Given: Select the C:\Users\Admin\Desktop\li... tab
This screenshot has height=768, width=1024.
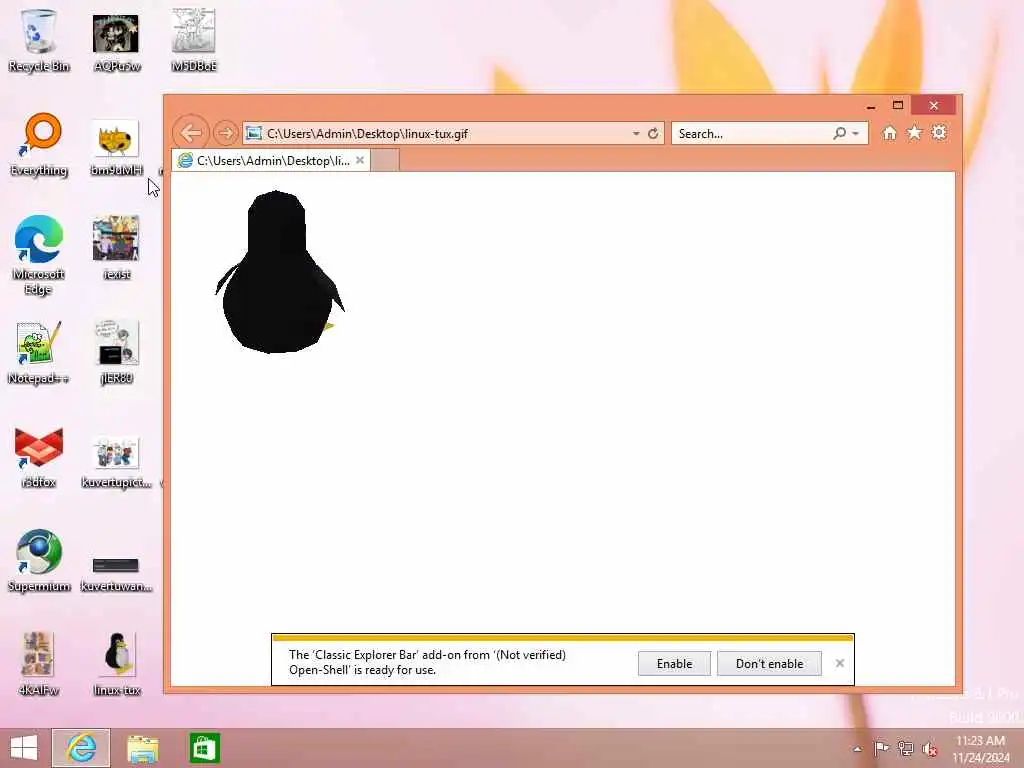Looking at the screenshot, I should (x=271, y=160).
